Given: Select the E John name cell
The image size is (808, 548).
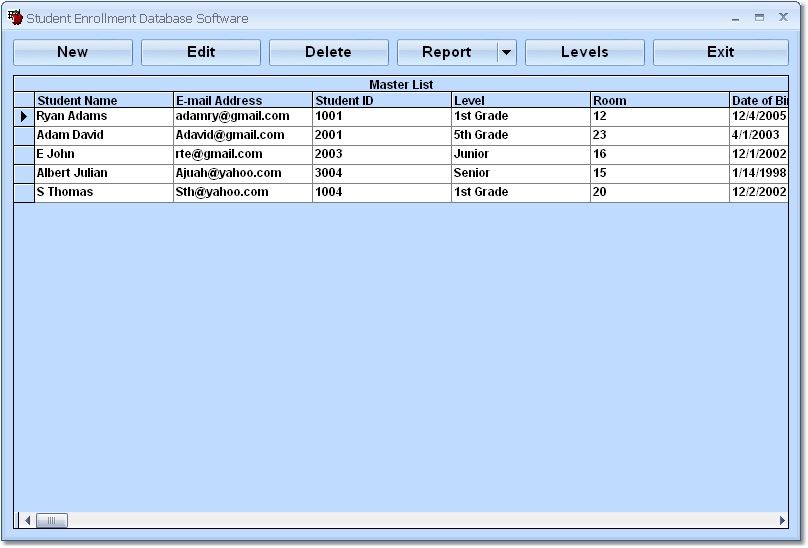Looking at the screenshot, I should [x=104, y=155].
